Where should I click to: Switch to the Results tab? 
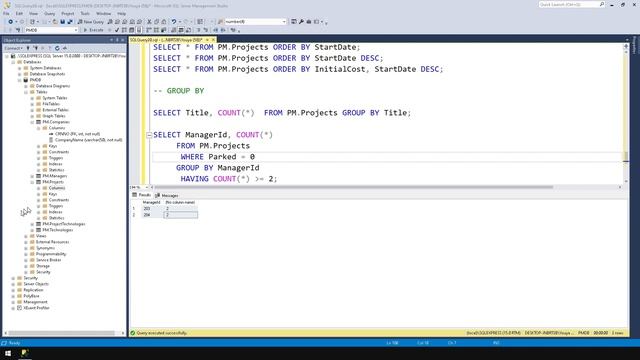click(x=142, y=195)
